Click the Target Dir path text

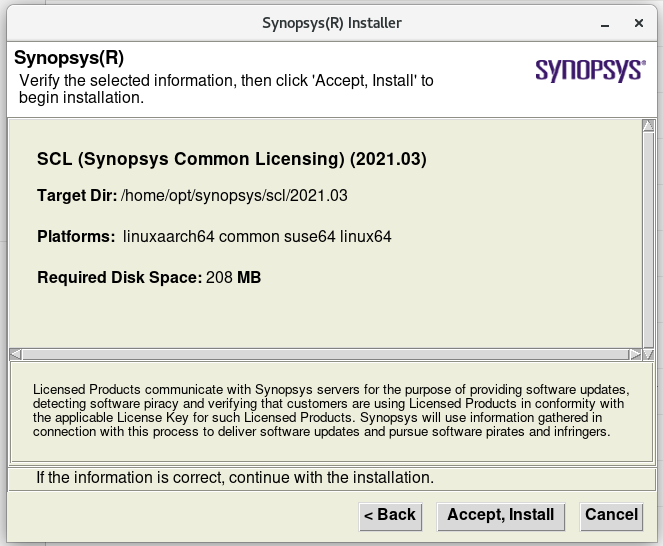click(x=234, y=196)
